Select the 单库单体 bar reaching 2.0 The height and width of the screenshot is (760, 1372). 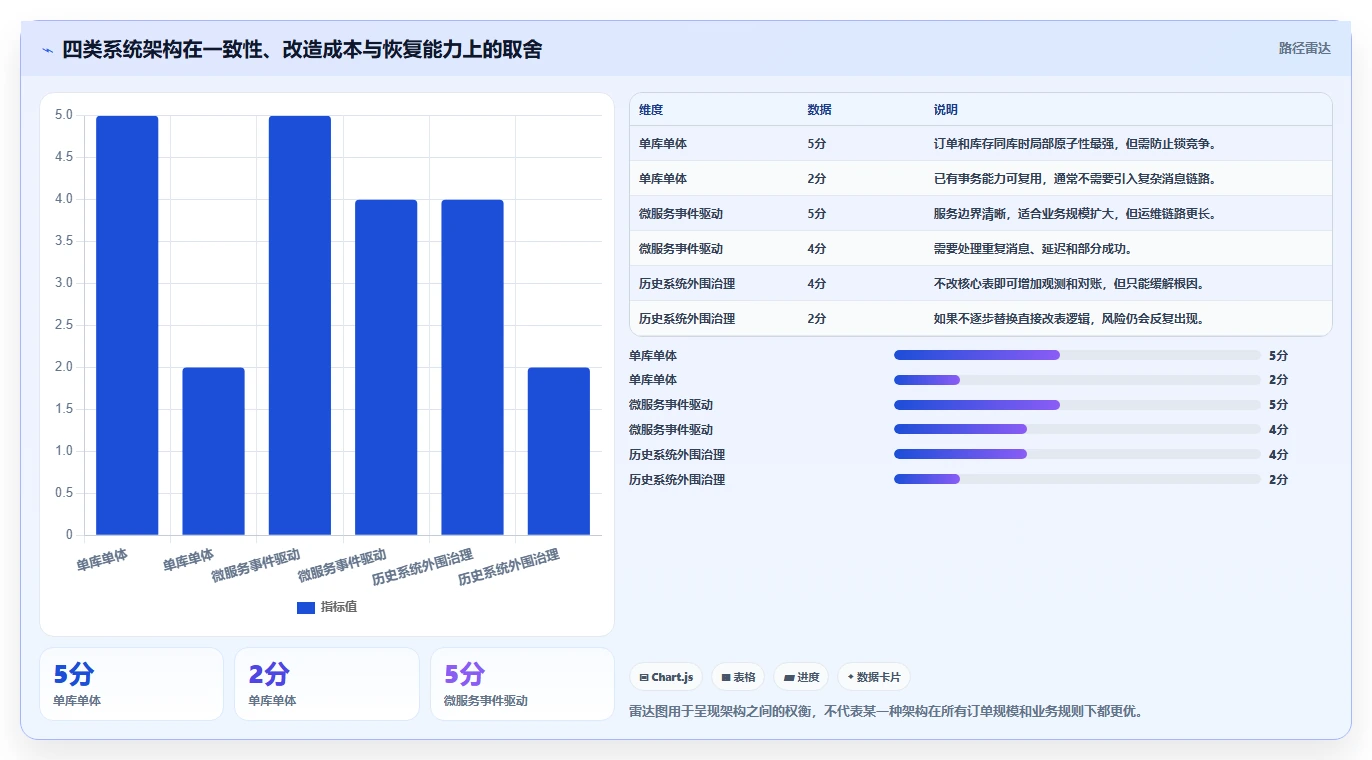click(213, 451)
